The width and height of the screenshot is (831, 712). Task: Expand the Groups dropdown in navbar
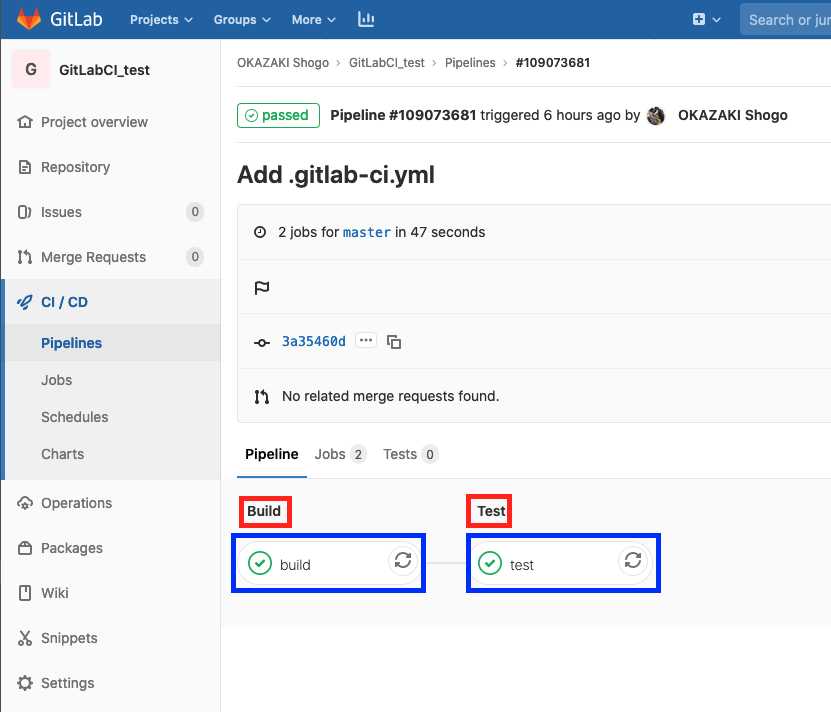coord(242,20)
